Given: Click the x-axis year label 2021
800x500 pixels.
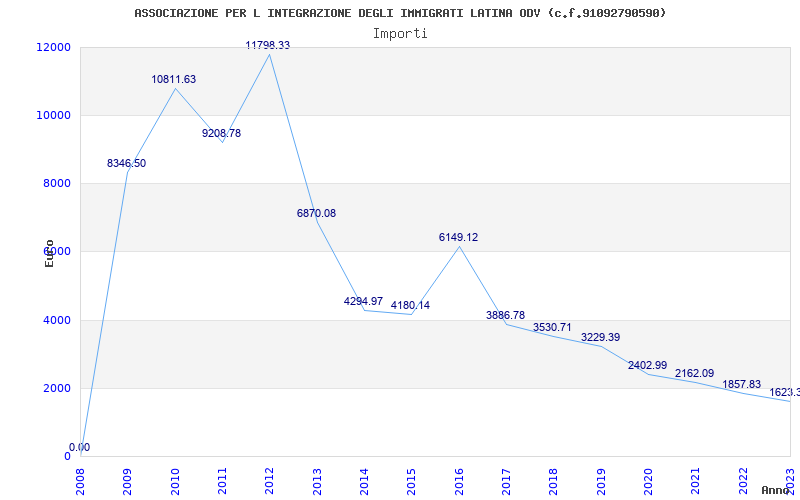Looking at the screenshot, I should tap(695, 481).
